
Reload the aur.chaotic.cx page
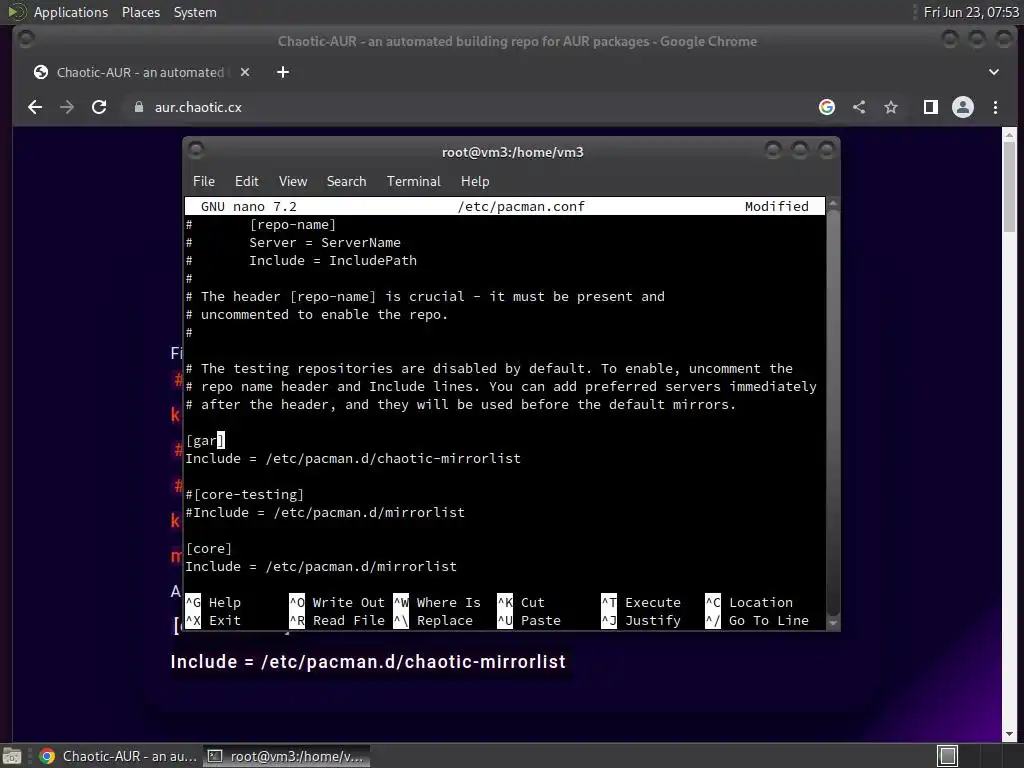click(x=99, y=107)
